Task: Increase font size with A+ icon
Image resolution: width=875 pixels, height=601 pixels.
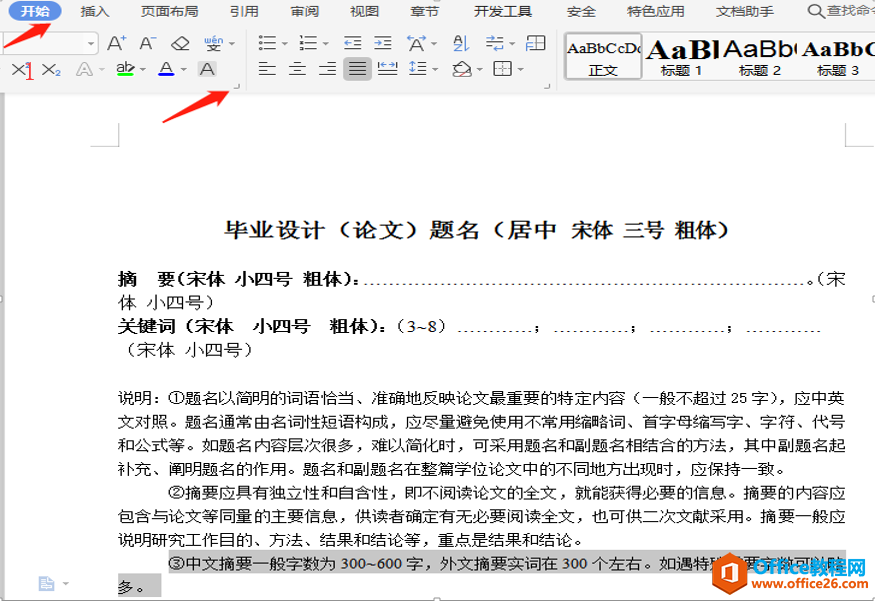Action: [117, 43]
